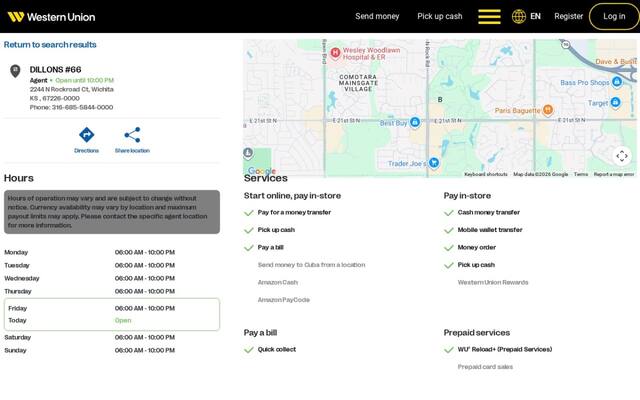The image size is (640, 400).
Task: Click the green Open status under Today
Action: click(123, 320)
